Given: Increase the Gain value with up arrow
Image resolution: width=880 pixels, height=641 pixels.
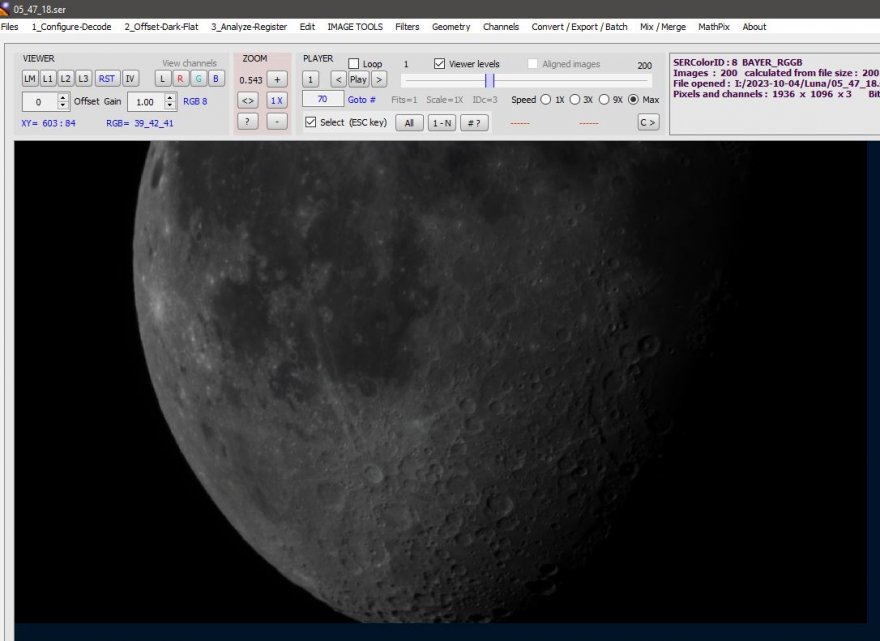Looking at the screenshot, I should click(170, 98).
